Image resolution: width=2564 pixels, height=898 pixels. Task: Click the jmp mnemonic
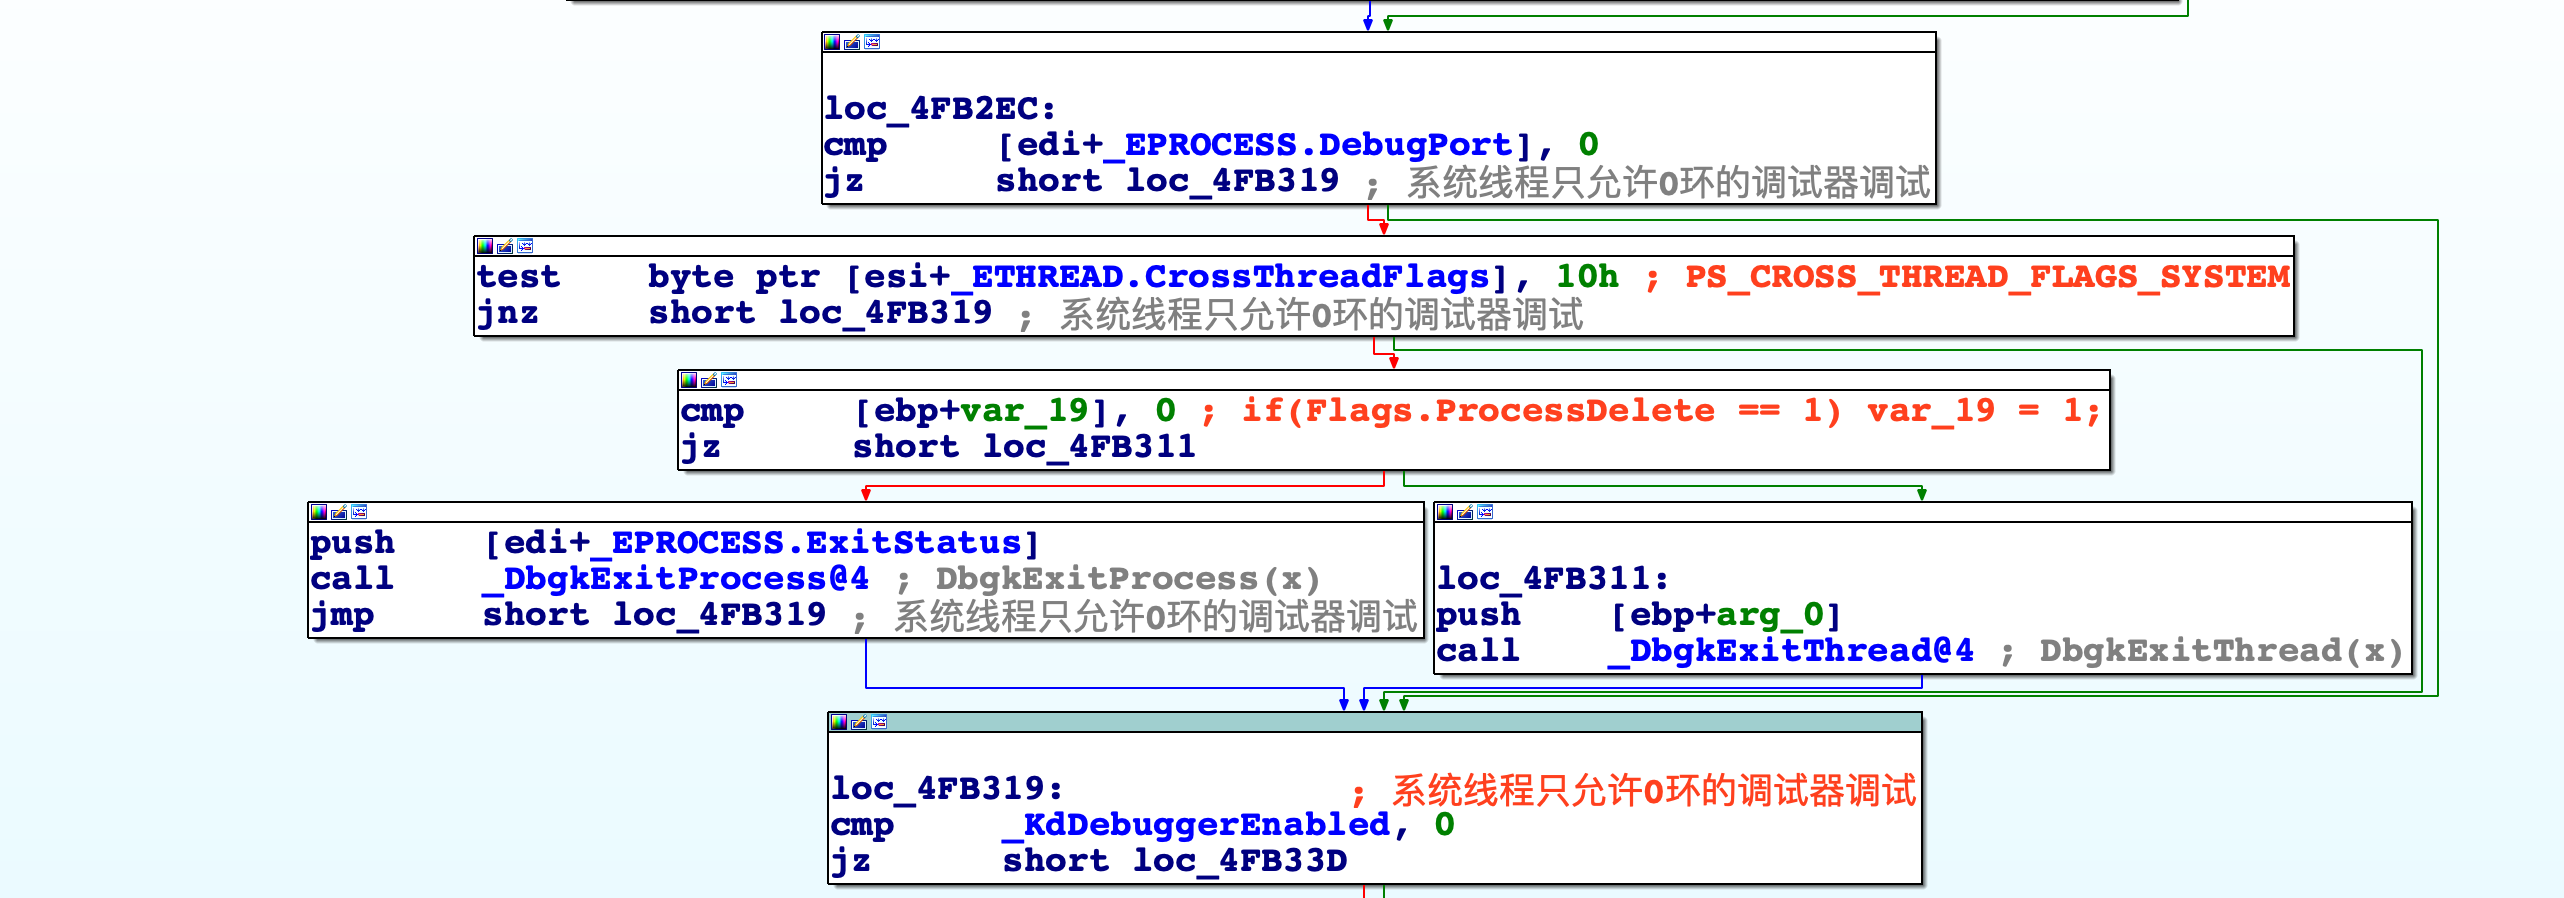[342, 615]
